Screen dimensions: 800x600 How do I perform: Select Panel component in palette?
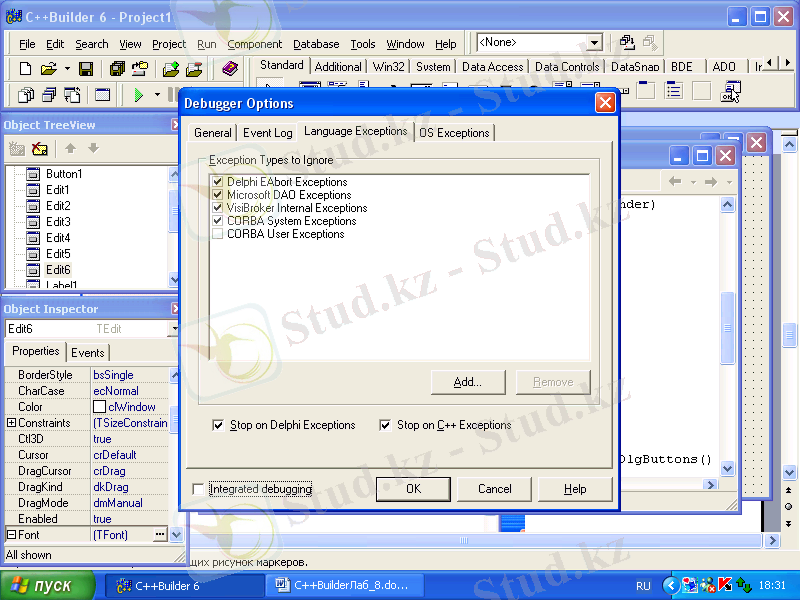pyautogui.click(x=702, y=91)
